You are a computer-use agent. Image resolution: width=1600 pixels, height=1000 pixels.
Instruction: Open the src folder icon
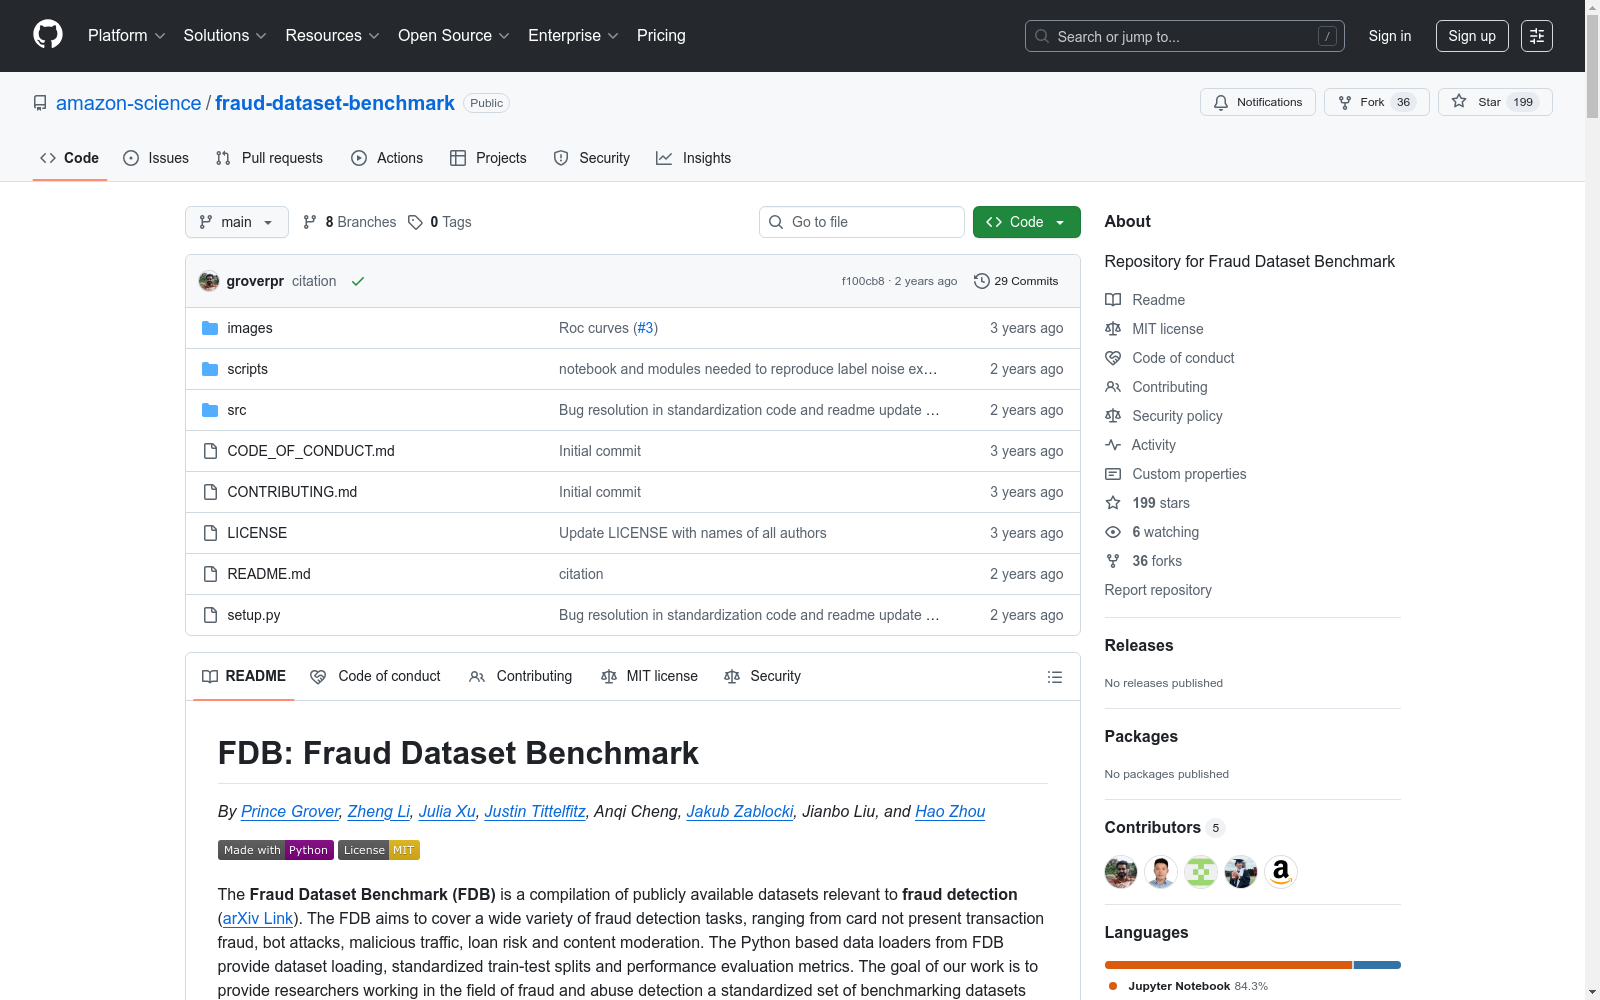point(210,410)
